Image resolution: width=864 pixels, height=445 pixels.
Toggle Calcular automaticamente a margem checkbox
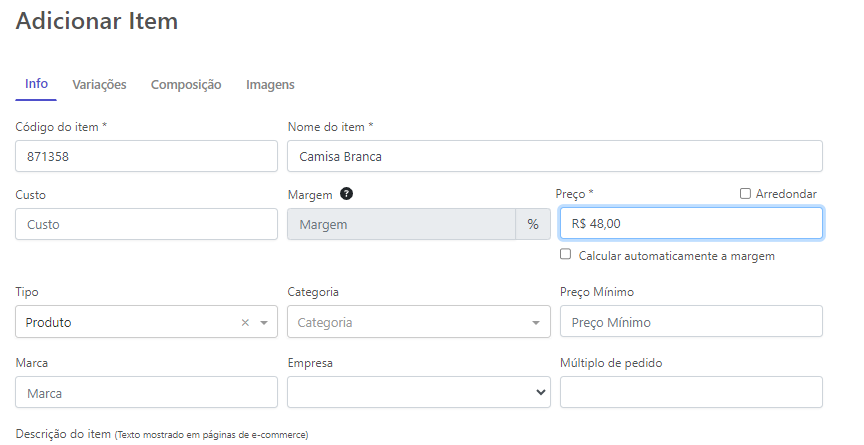click(x=566, y=255)
